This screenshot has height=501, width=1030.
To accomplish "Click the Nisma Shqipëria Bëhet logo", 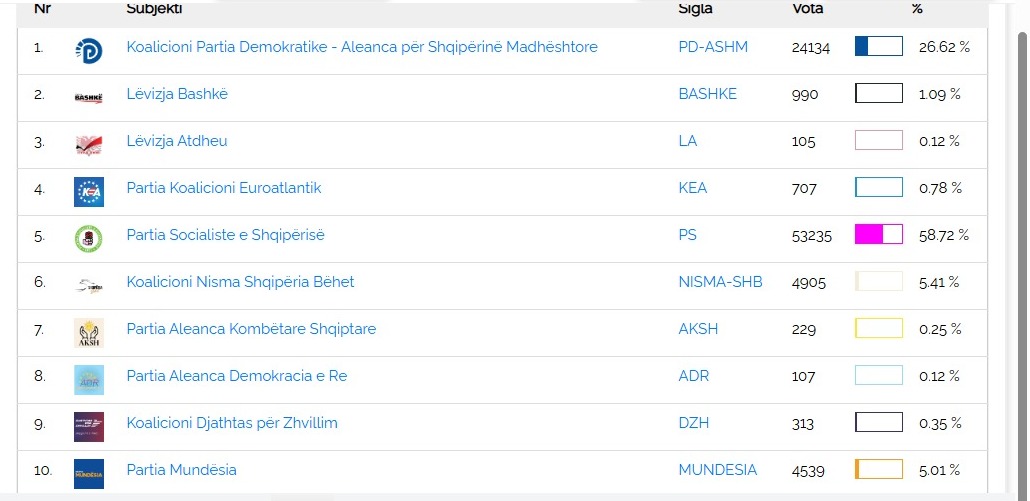I will coord(89,284).
